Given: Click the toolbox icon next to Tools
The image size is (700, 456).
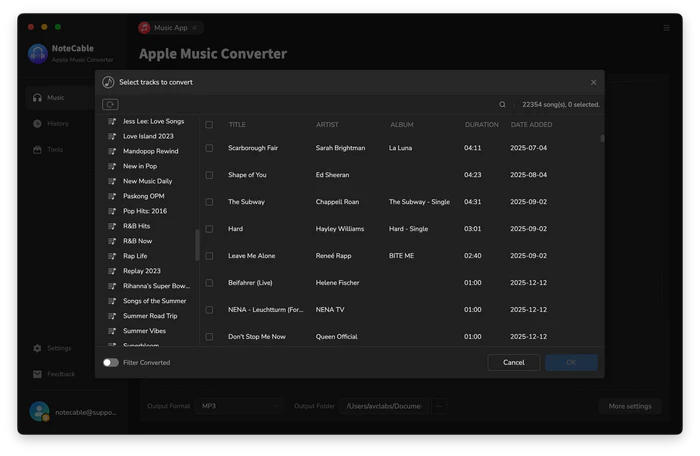Looking at the screenshot, I should click(x=38, y=150).
